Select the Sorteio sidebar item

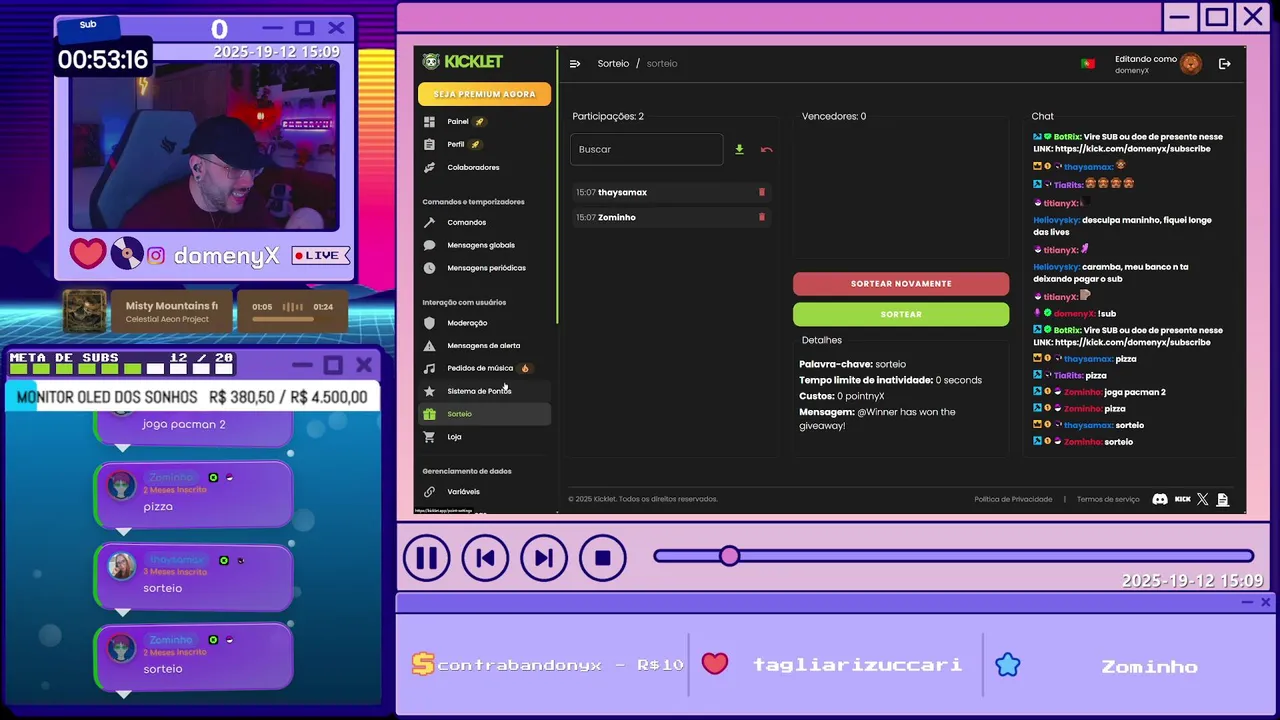(484, 414)
